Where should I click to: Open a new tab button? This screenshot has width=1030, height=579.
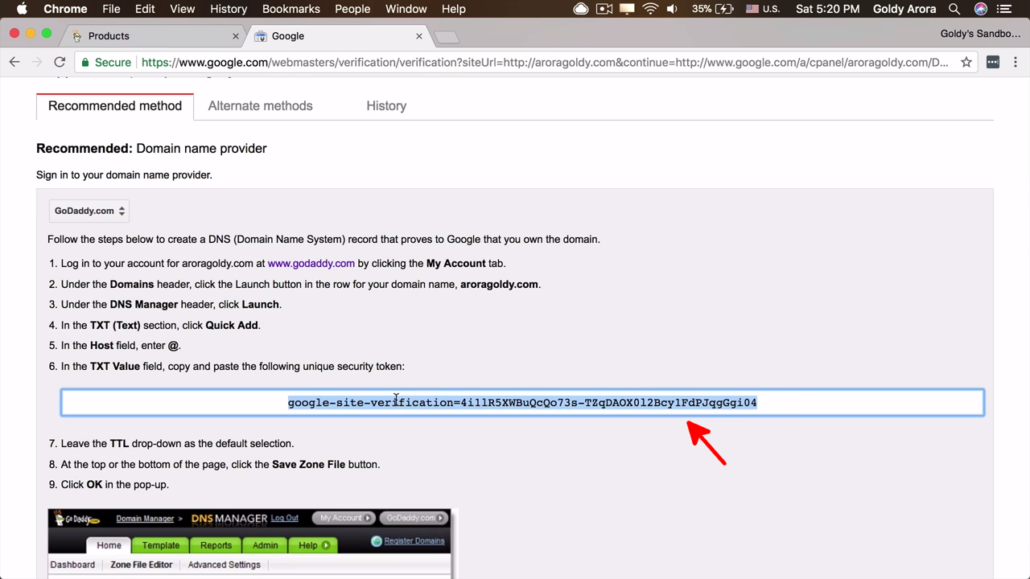coord(447,37)
